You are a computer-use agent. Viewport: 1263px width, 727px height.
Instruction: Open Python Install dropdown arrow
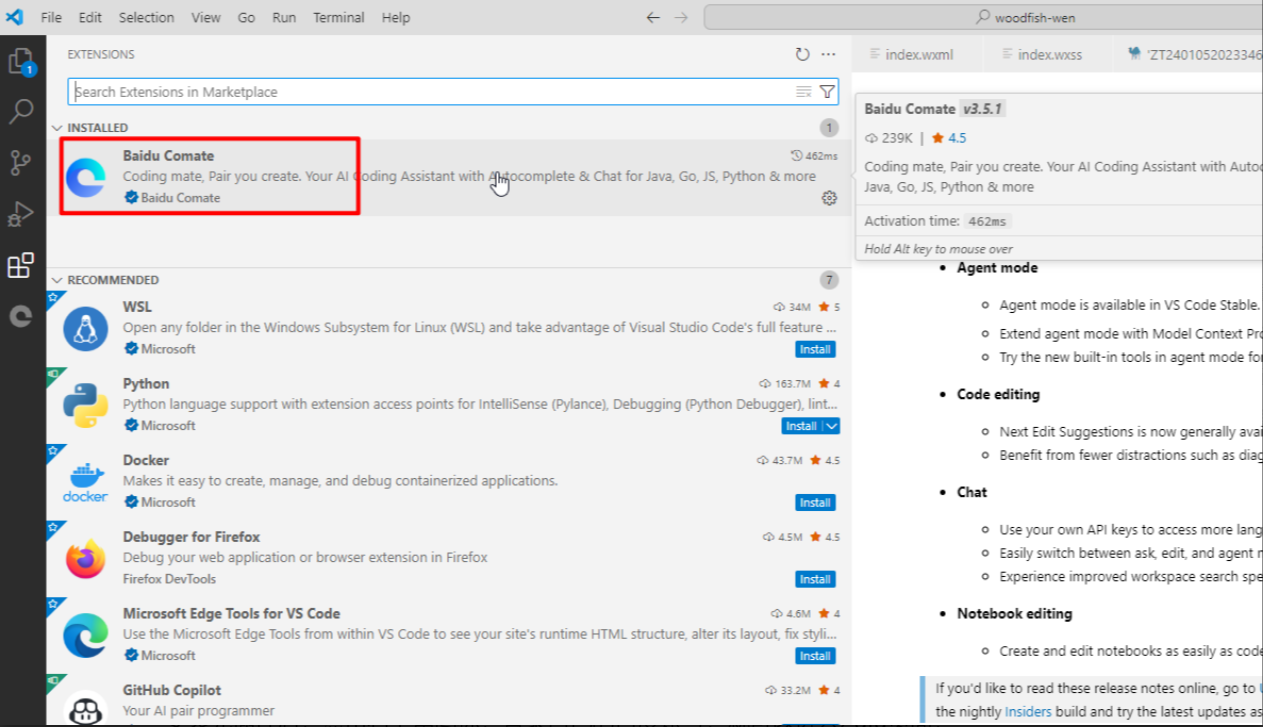832,426
